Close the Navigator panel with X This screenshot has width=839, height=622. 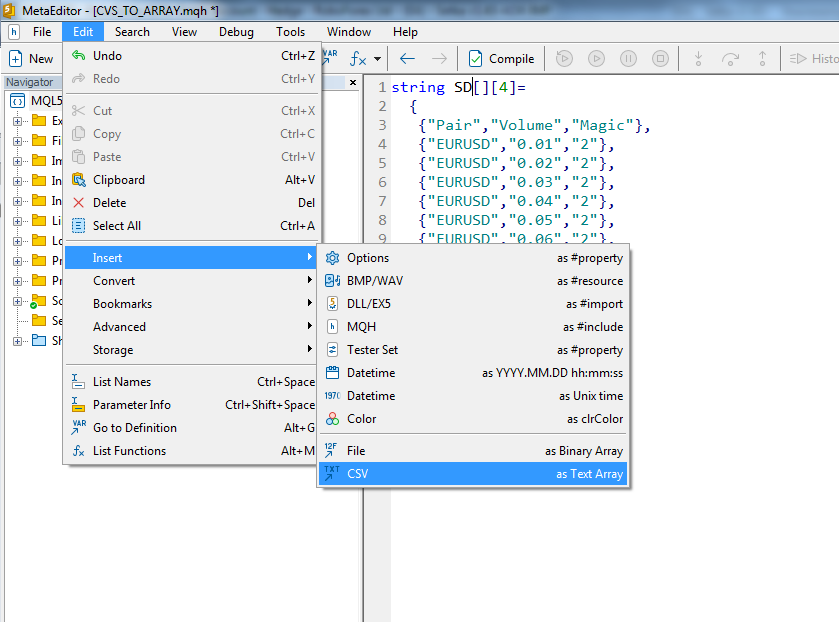click(353, 82)
